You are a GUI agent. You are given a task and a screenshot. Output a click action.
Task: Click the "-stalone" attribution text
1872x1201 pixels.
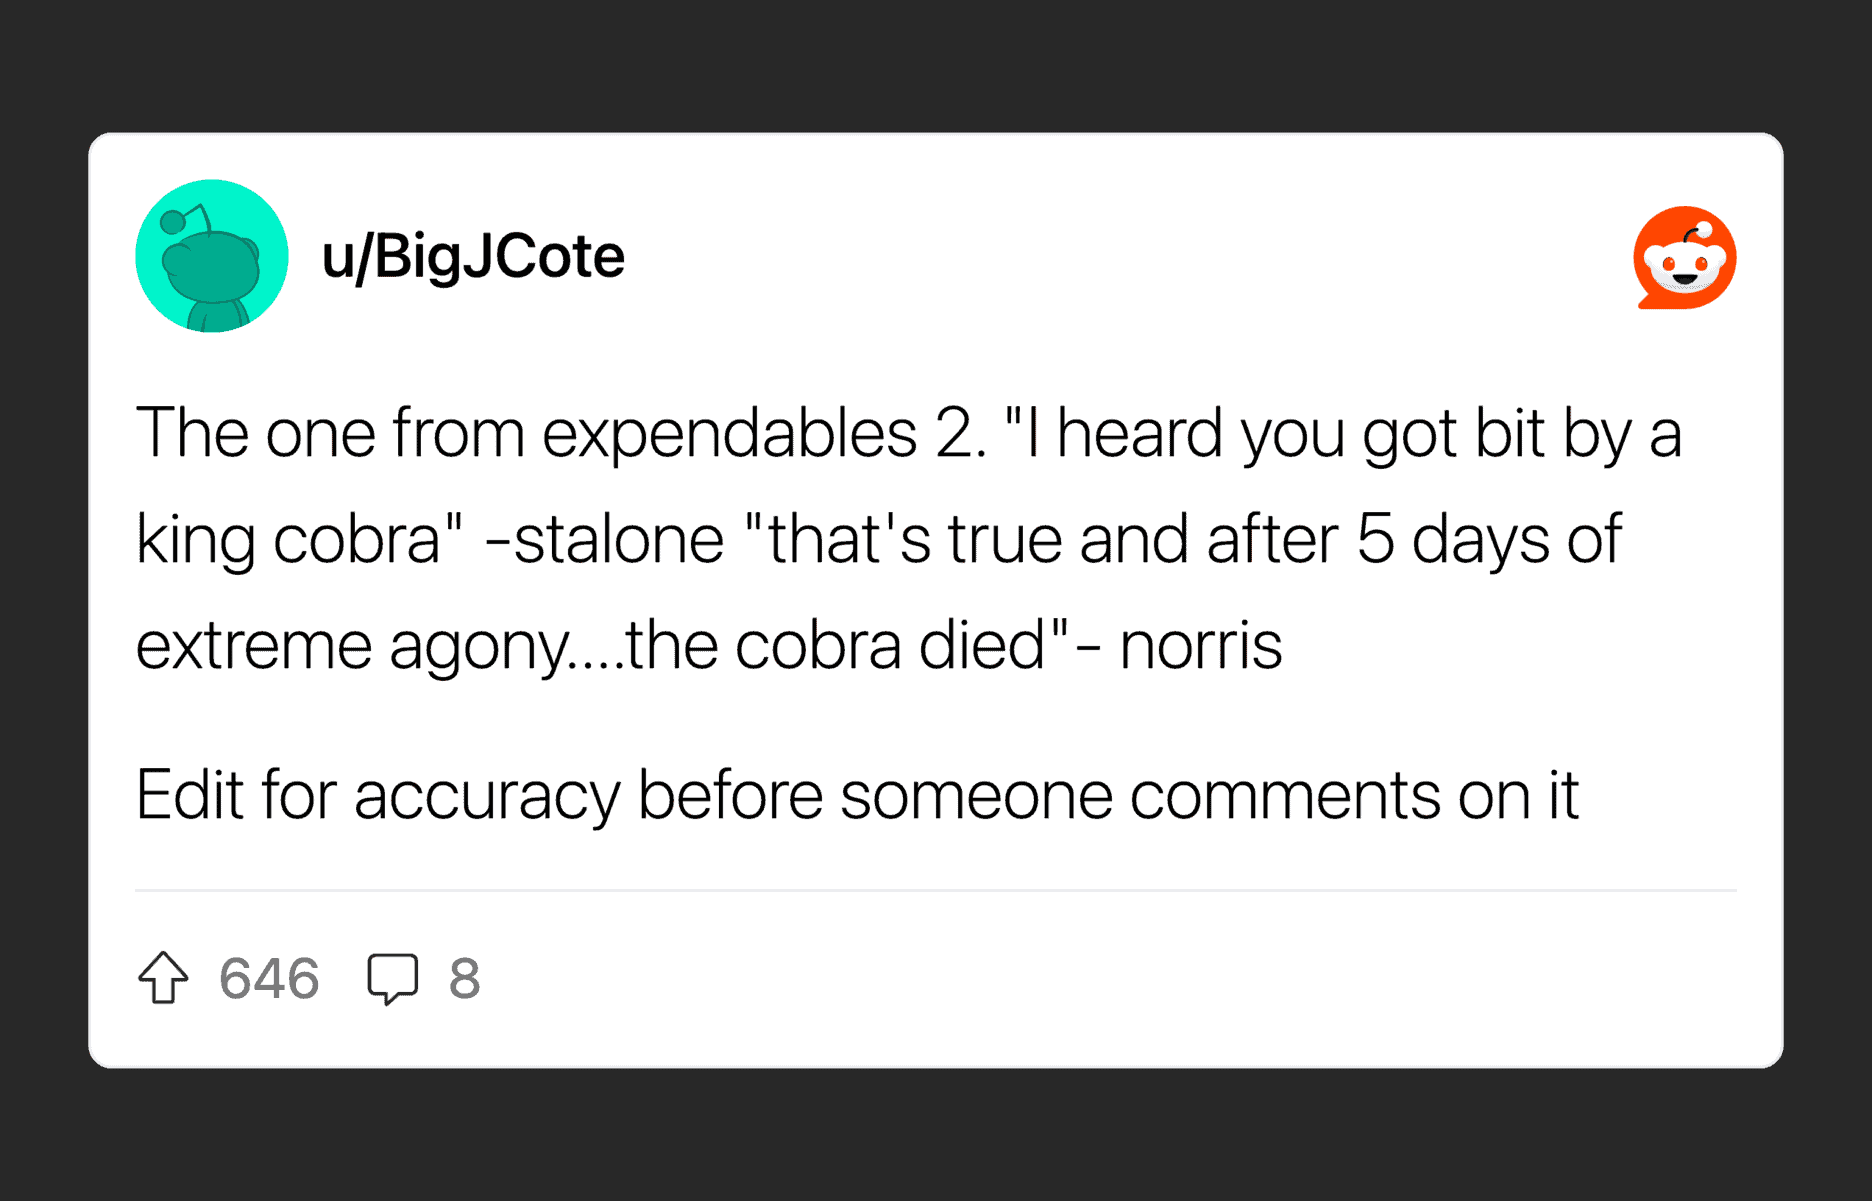(x=604, y=540)
